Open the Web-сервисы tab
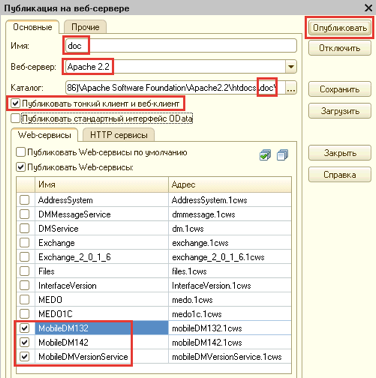 (x=44, y=135)
